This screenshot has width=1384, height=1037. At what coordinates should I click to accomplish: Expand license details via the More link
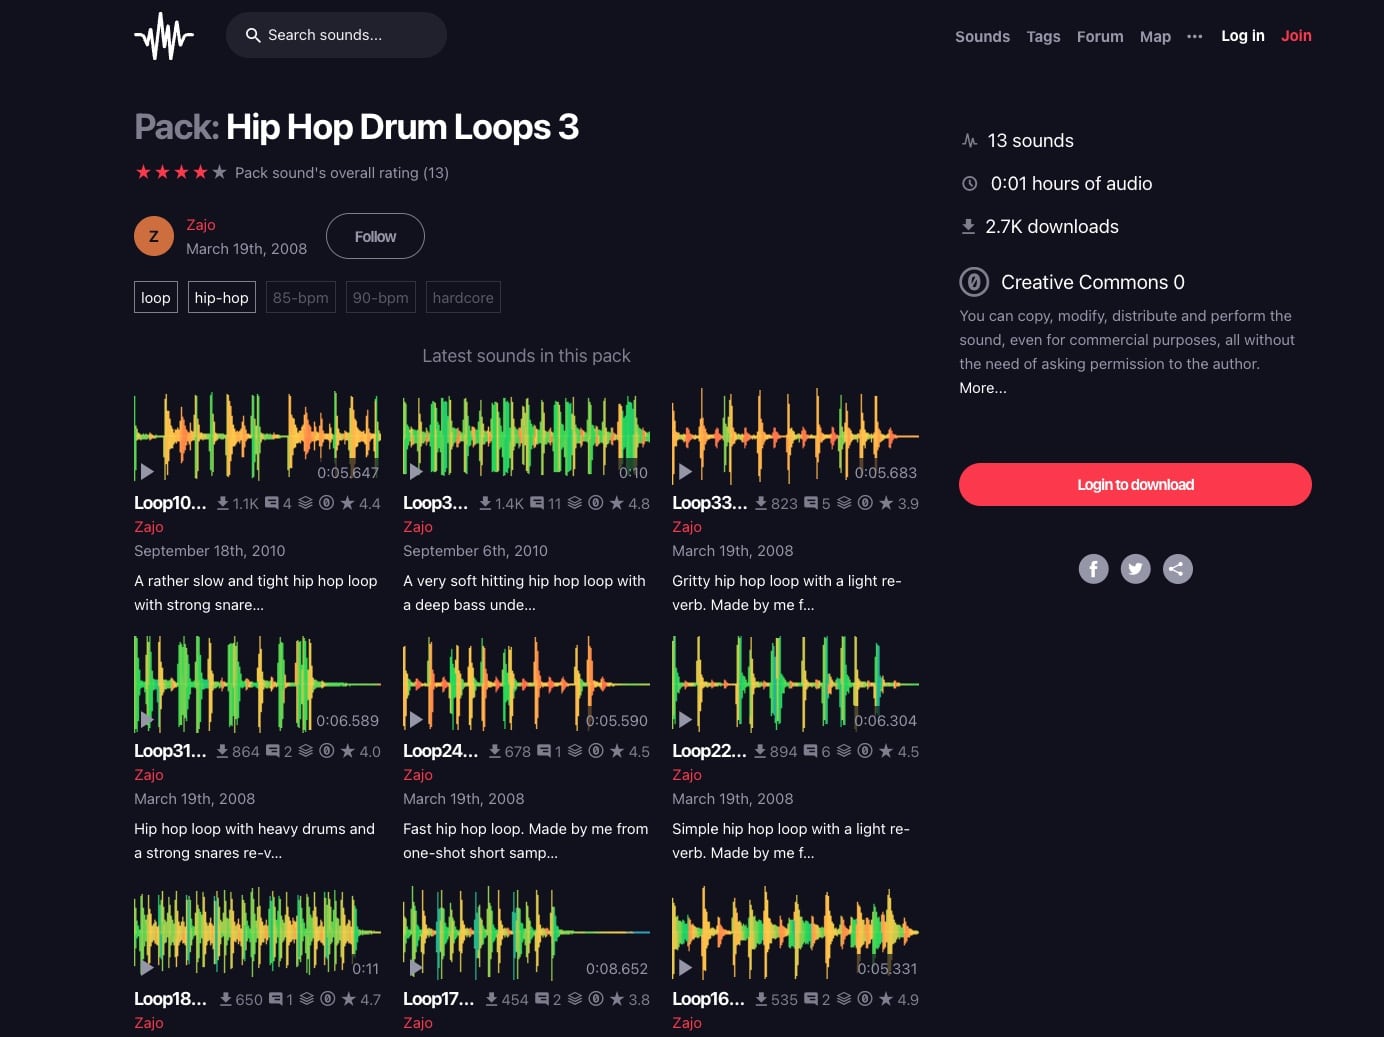(982, 388)
